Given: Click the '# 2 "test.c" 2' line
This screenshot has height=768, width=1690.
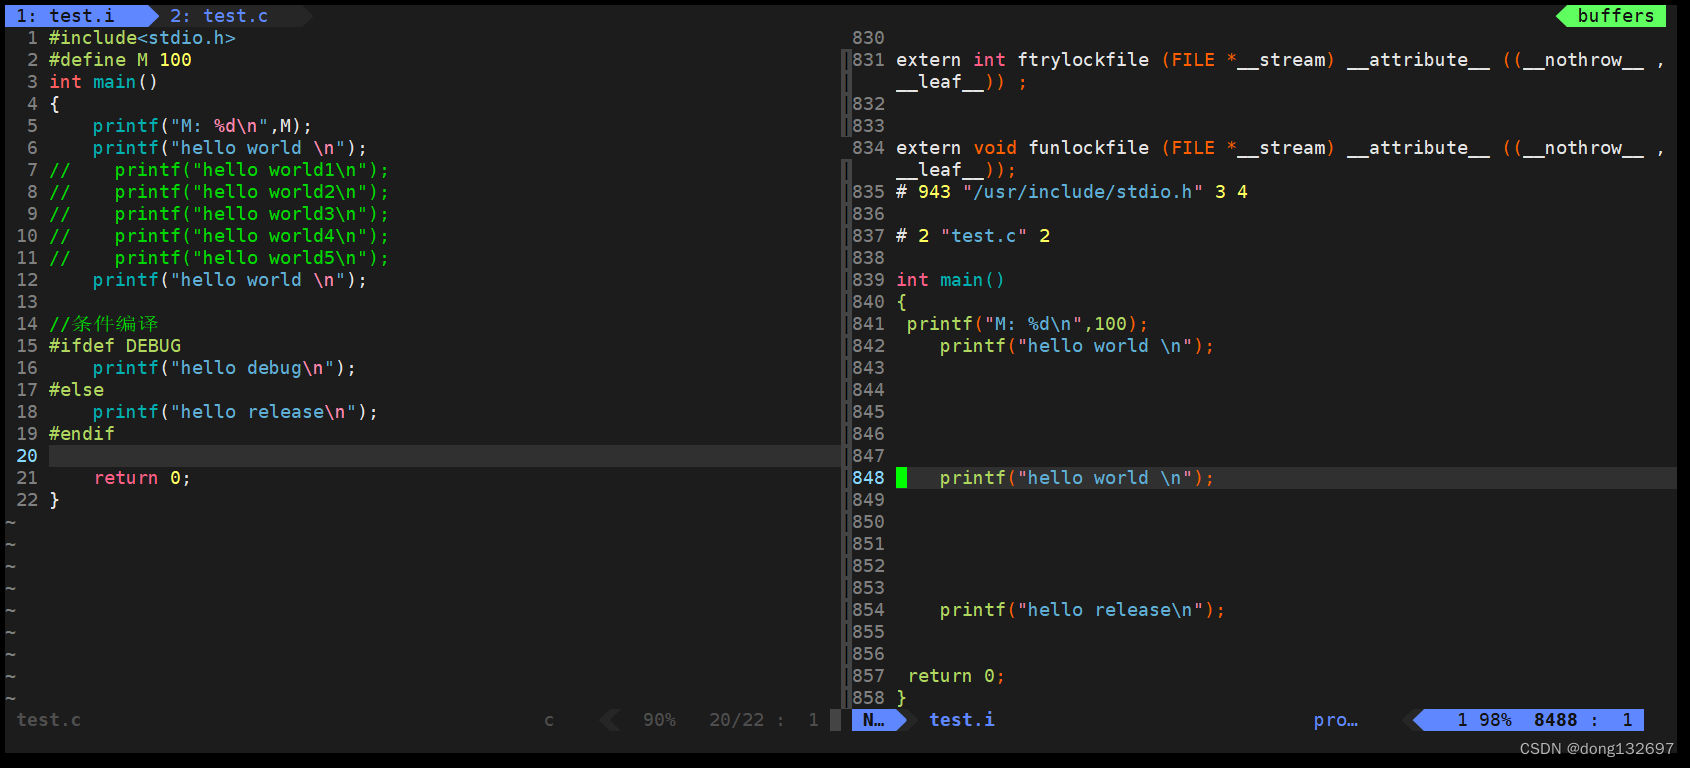Looking at the screenshot, I should (973, 236).
